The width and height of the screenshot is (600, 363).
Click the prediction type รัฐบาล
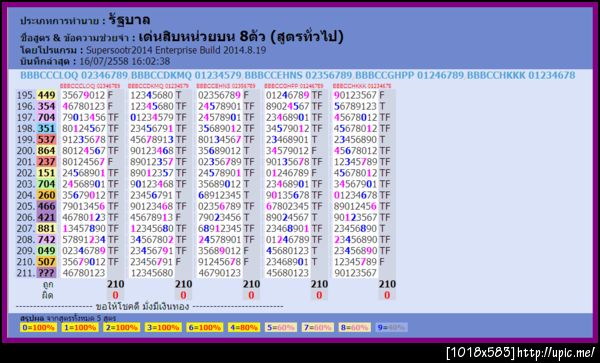129,20
